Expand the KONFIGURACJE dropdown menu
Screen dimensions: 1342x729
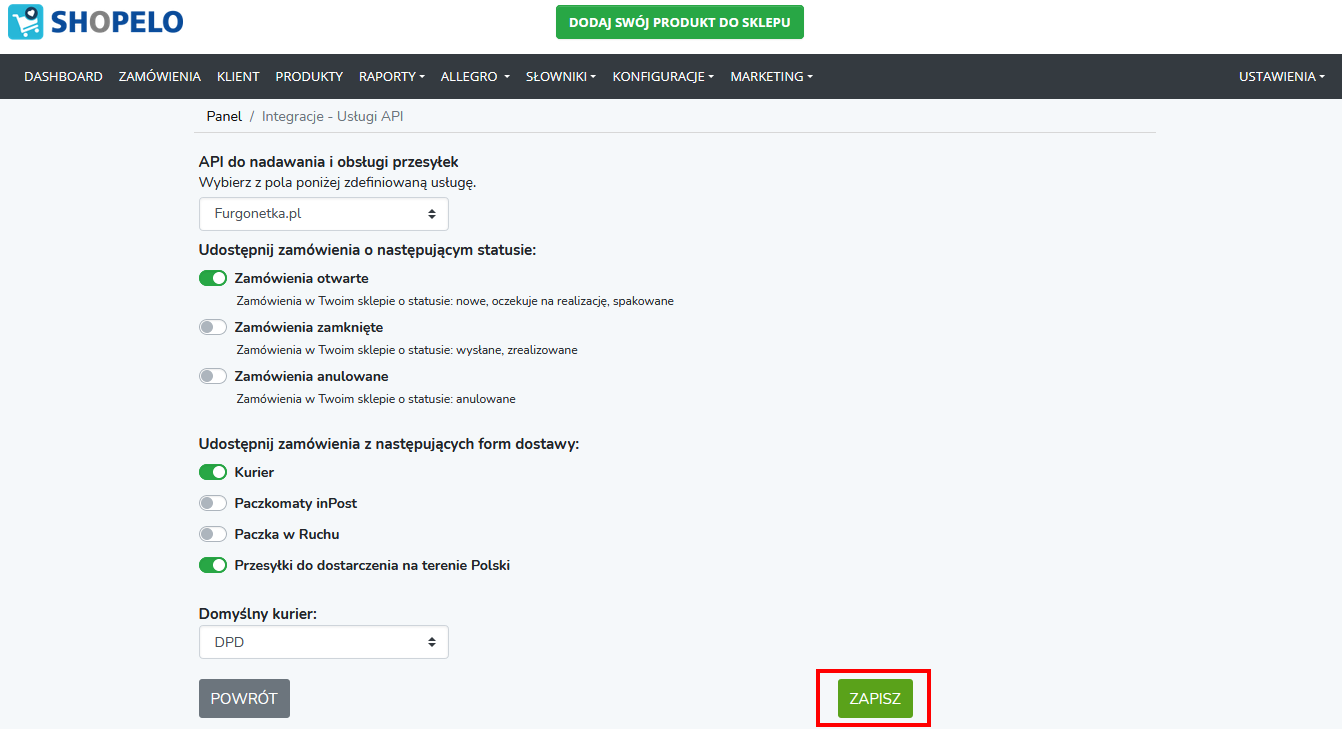(x=663, y=76)
